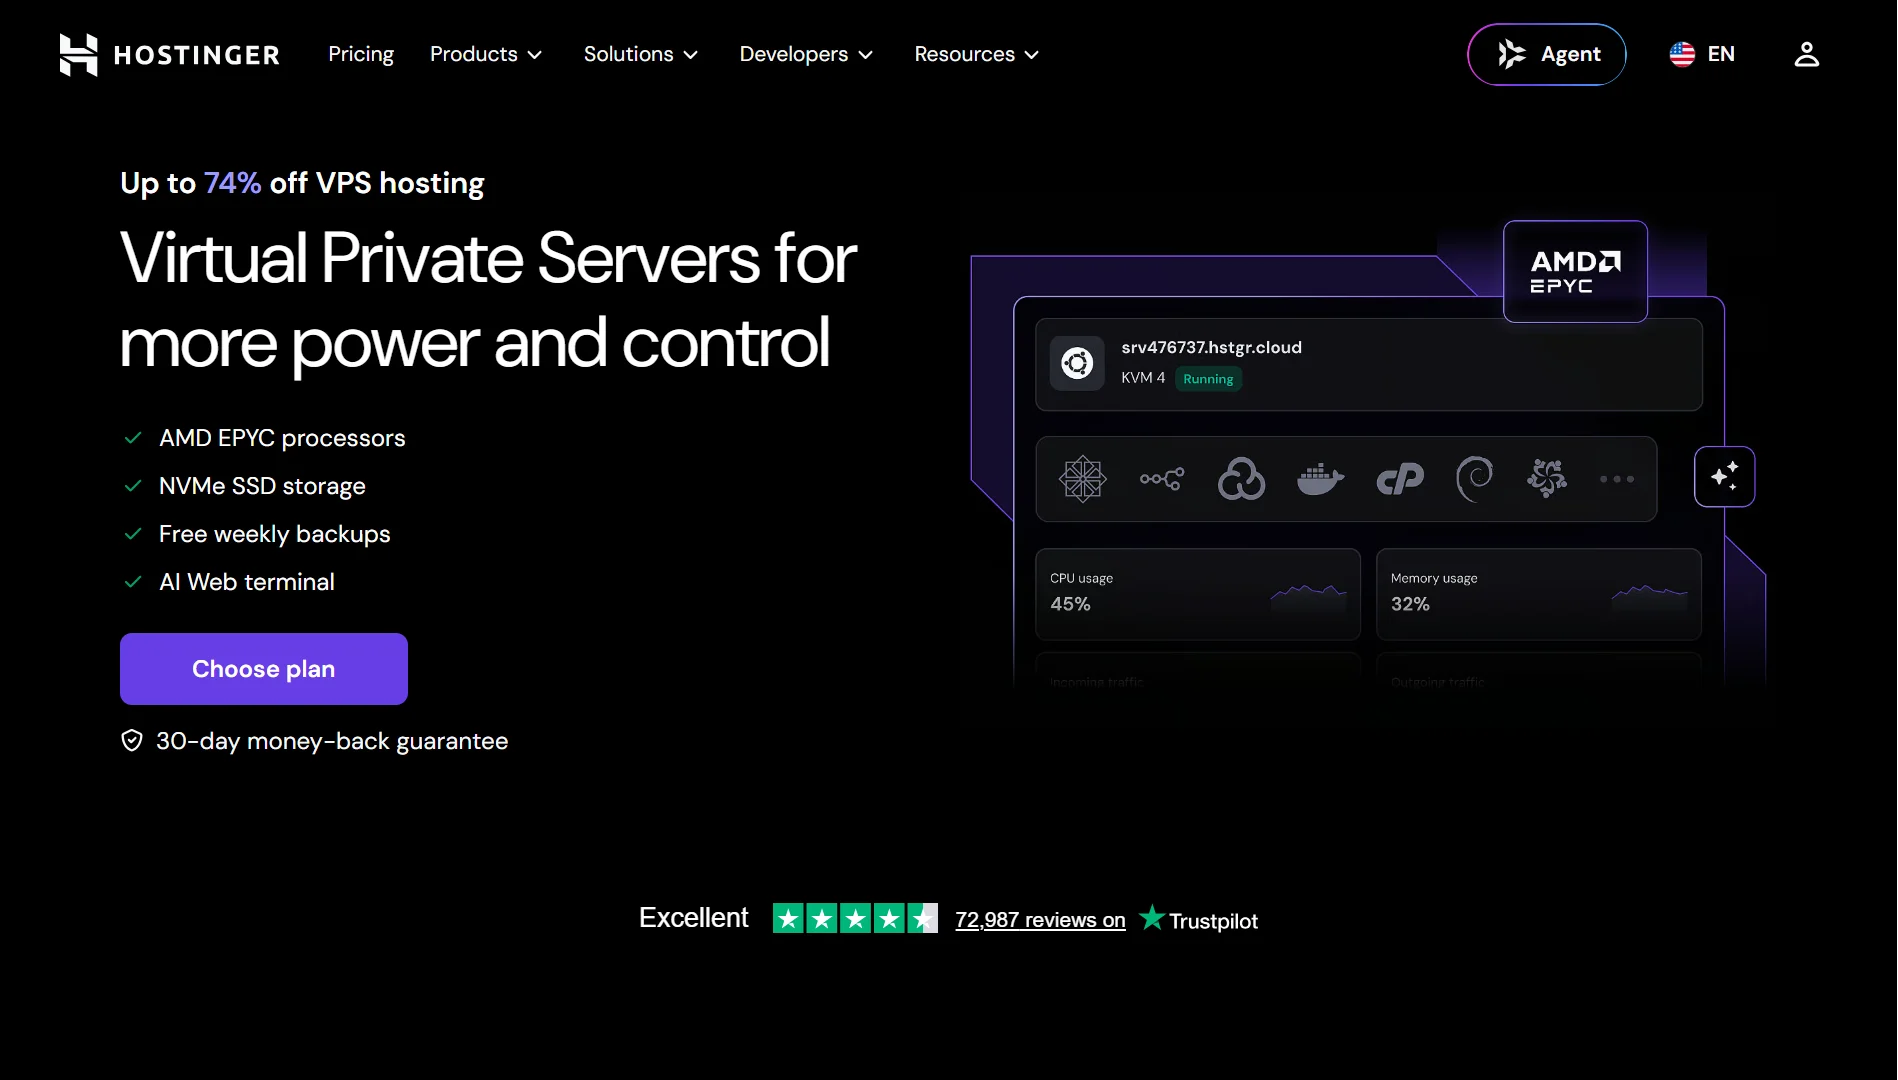The height and width of the screenshot is (1080, 1898).
Task: Select the pinwheel template icon beside Debian
Action: pyautogui.click(x=1547, y=479)
